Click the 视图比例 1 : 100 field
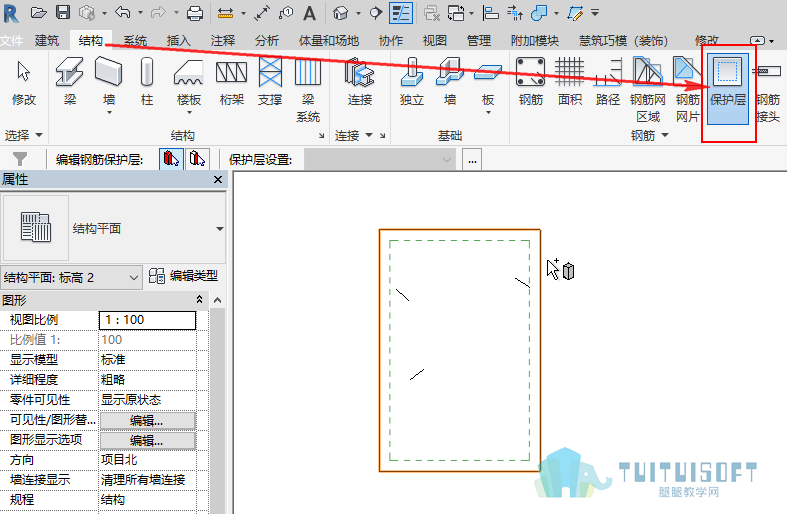The height and width of the screenshot is (514, 787). click(x=147, y=320)
